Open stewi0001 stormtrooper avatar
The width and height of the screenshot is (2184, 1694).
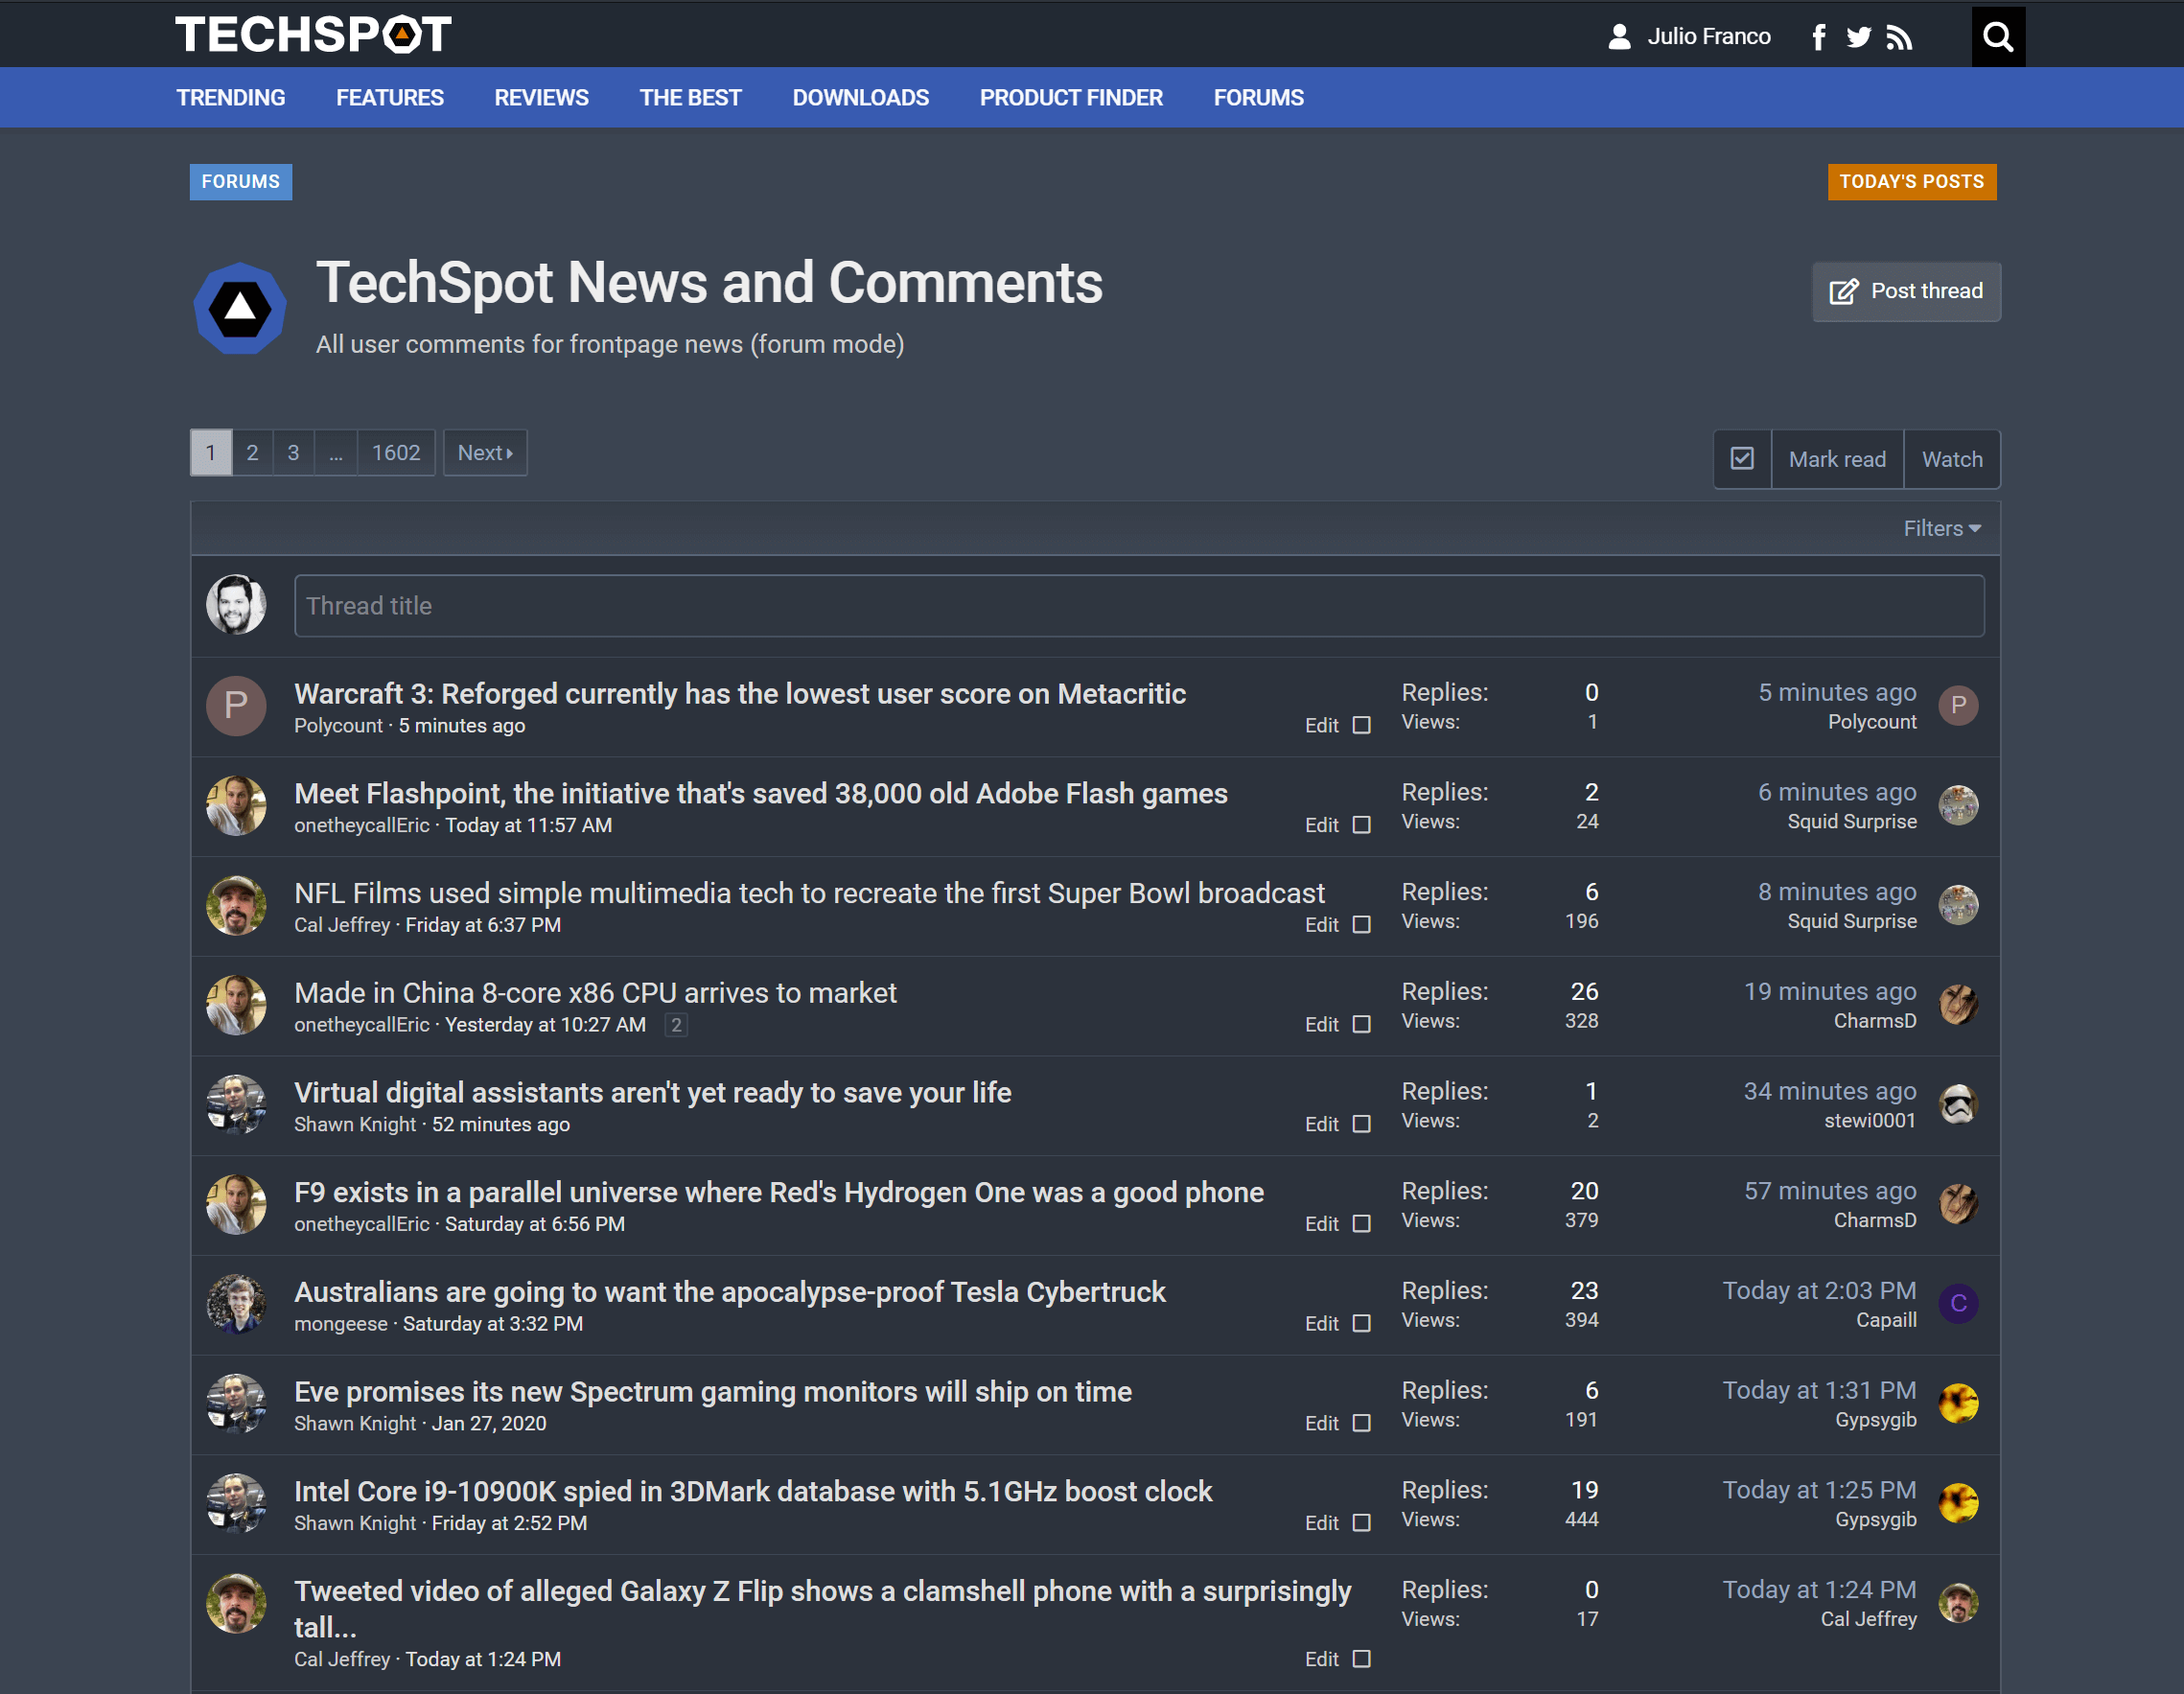coord(1958,1104)
